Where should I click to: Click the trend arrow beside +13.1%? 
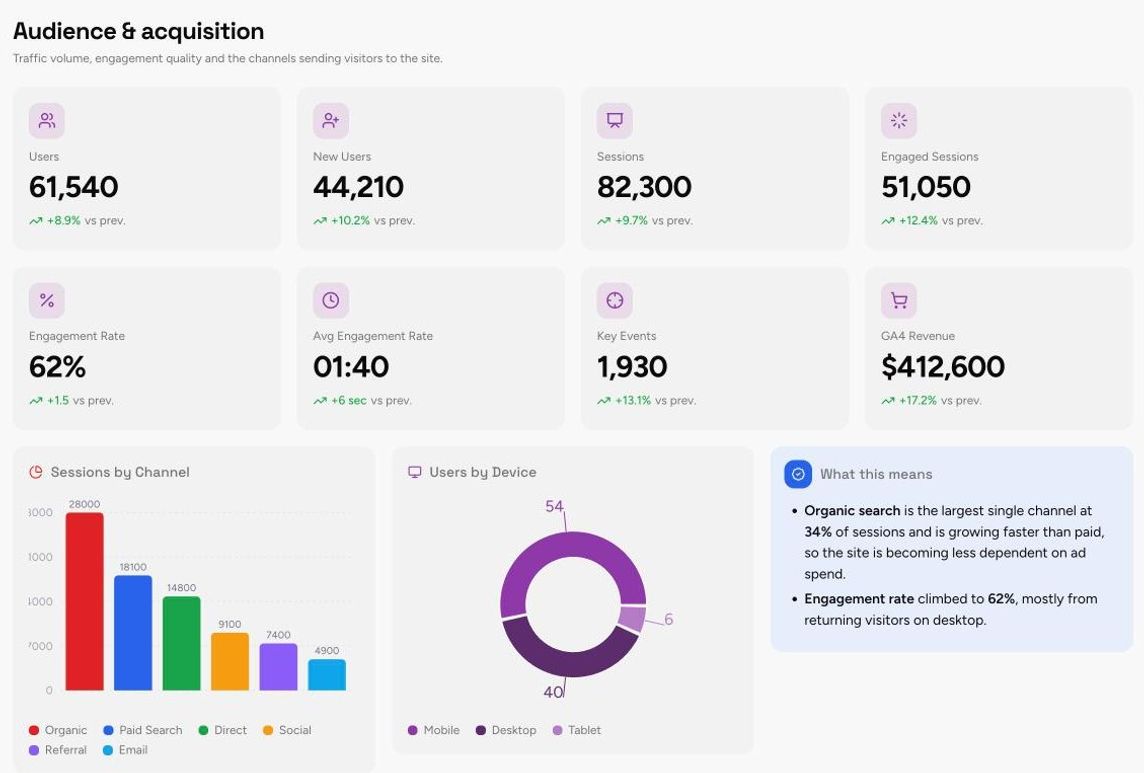coord(603,400)
